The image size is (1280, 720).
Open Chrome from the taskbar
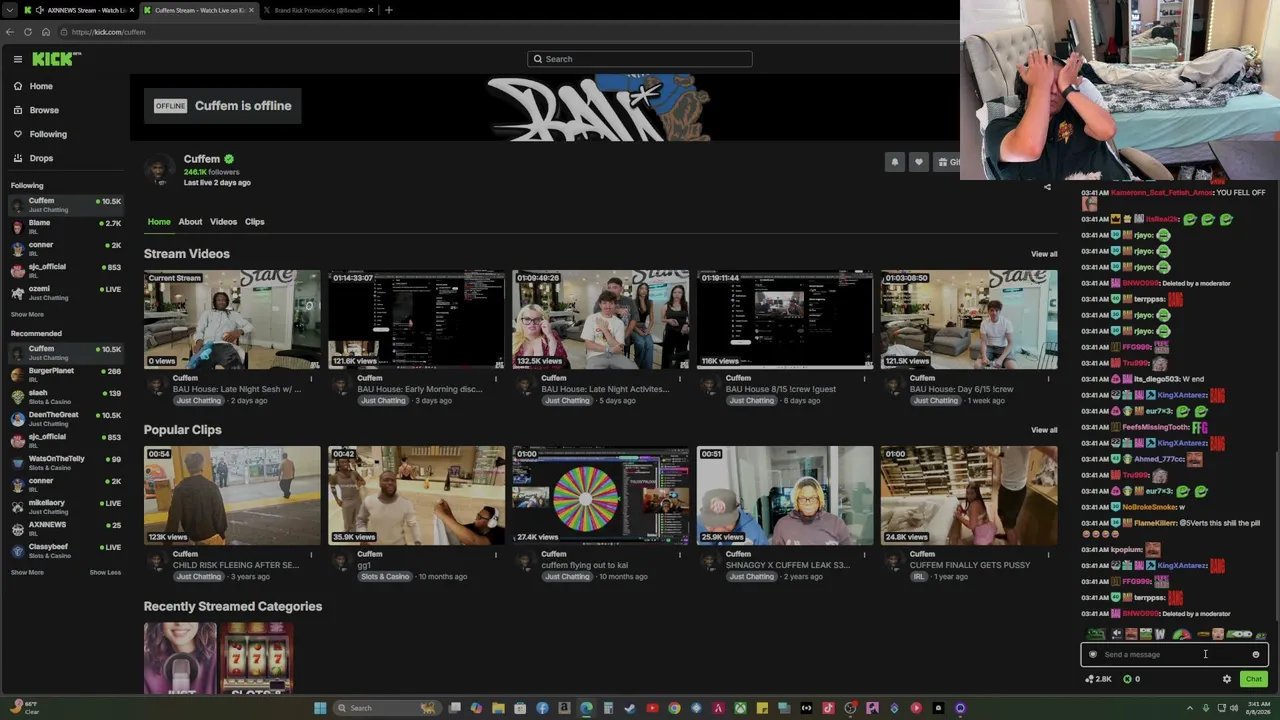[x=674, y=708]
